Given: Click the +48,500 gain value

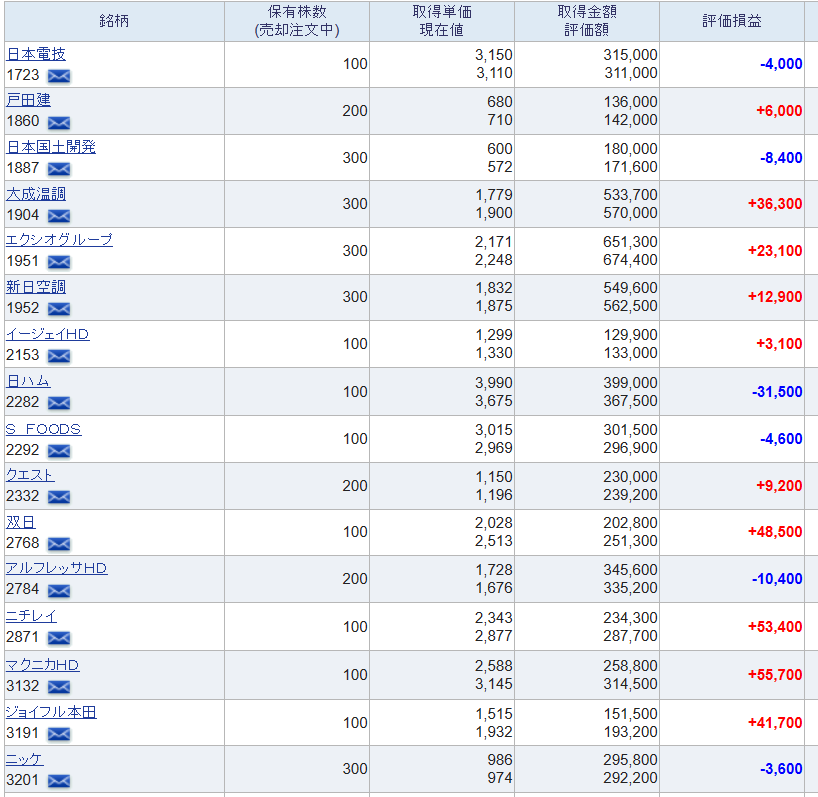Looking at the screenshot, I should click(x=775, y=532).
